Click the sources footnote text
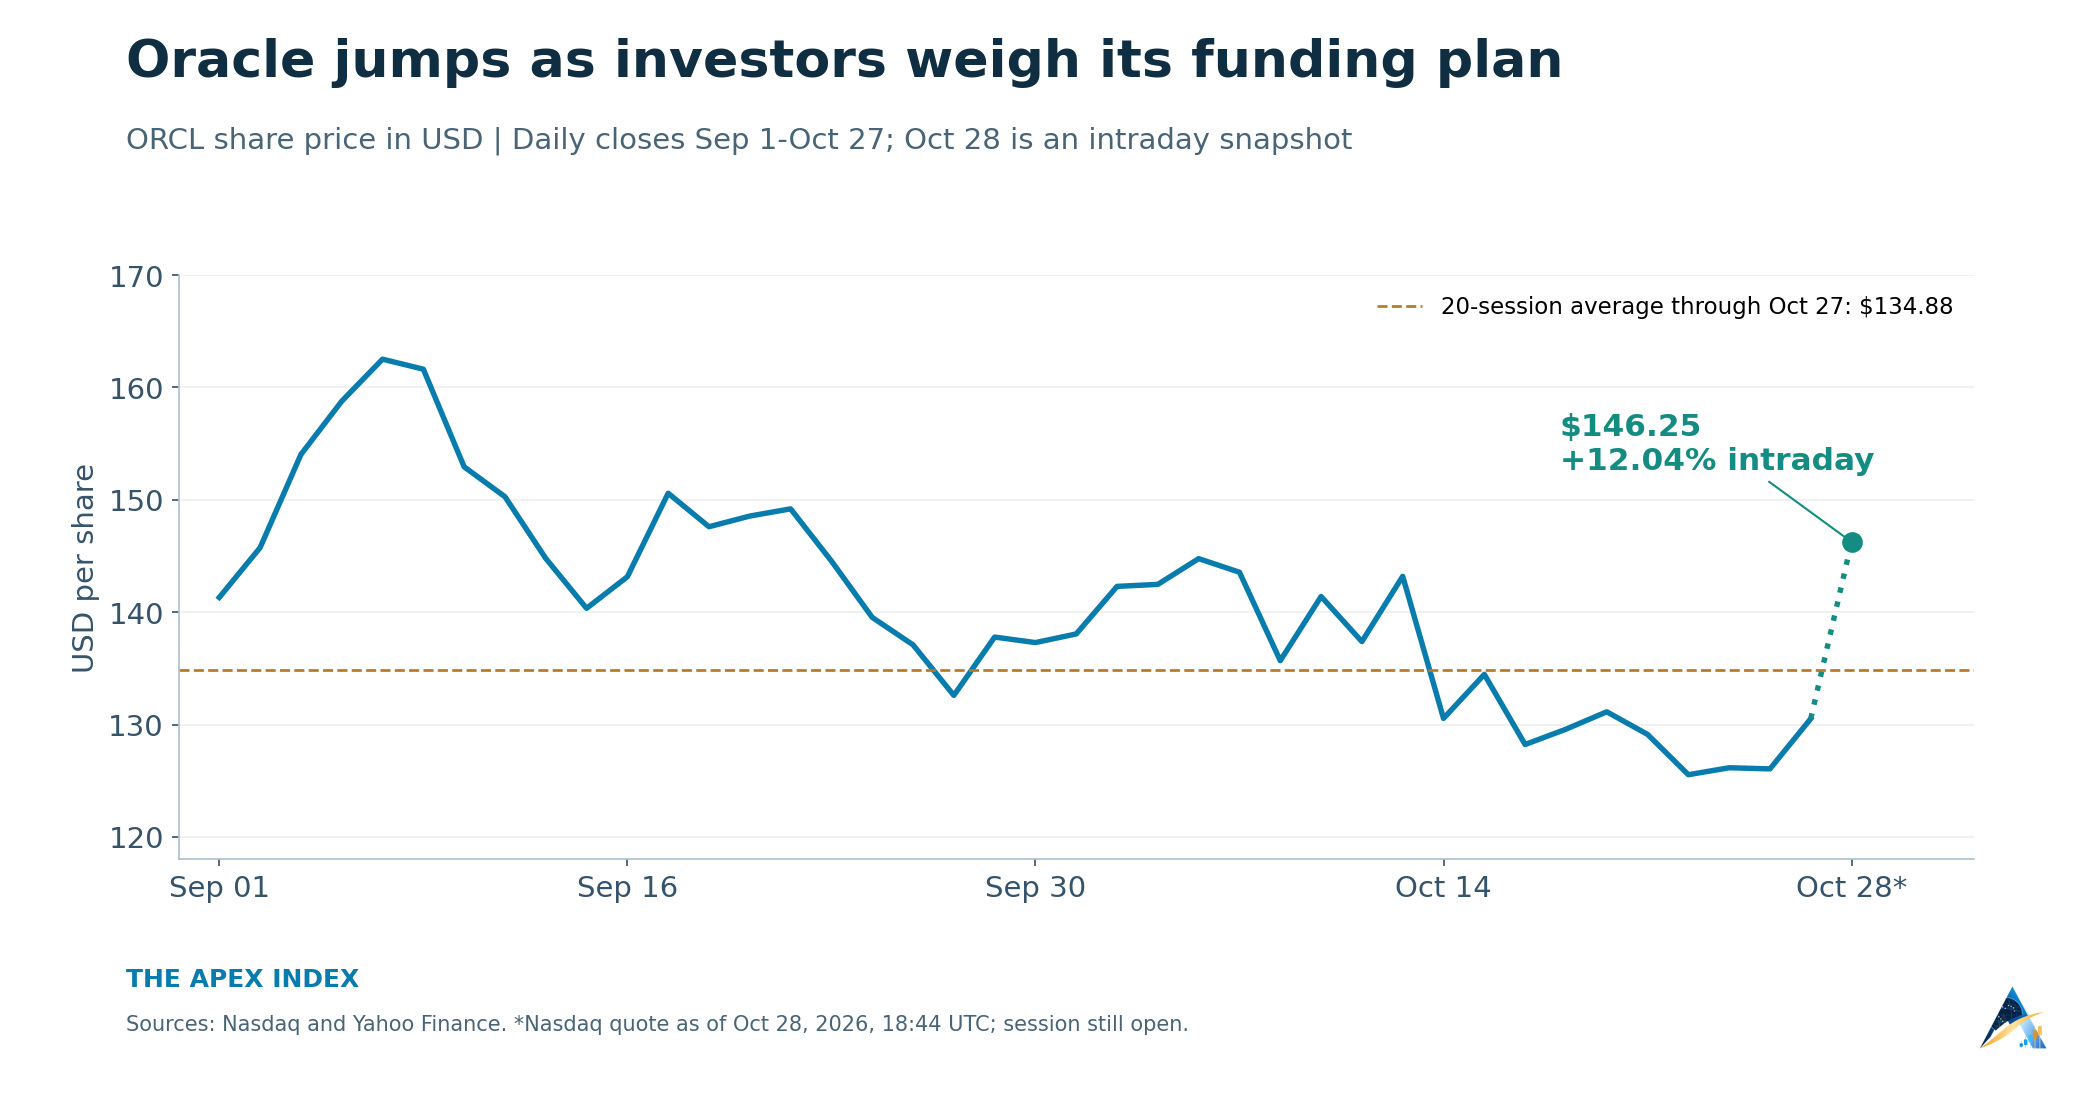The width and height of the screenshot is (2100, 1102). coord(657,1024)
